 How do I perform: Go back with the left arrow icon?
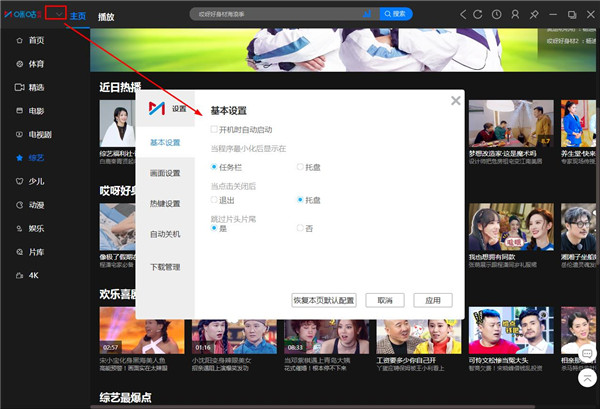[463, 15]
